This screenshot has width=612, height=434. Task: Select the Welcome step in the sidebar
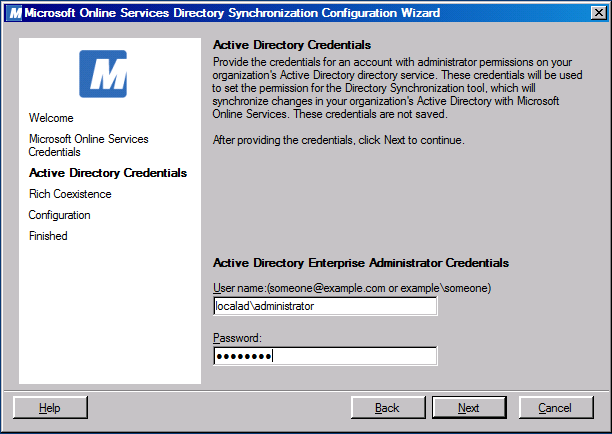51,118
